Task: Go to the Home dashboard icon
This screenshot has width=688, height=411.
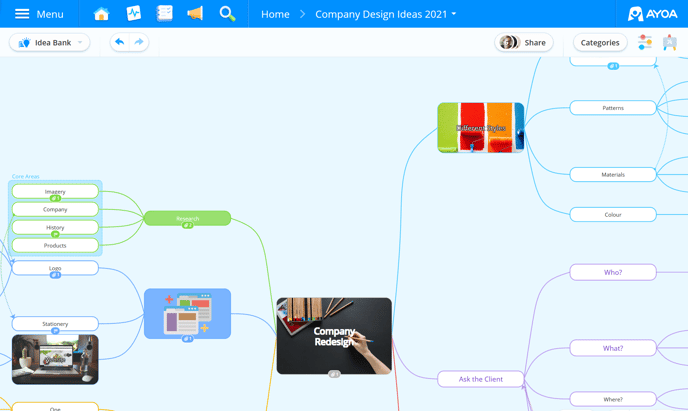Action: coord(101,14)
